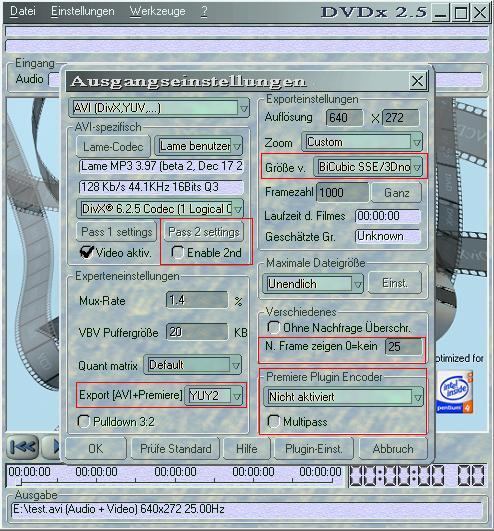This screenshot has height=531, width=494.
Task: Click the Mux-Rate input field
Action: (x=197, y=300)
